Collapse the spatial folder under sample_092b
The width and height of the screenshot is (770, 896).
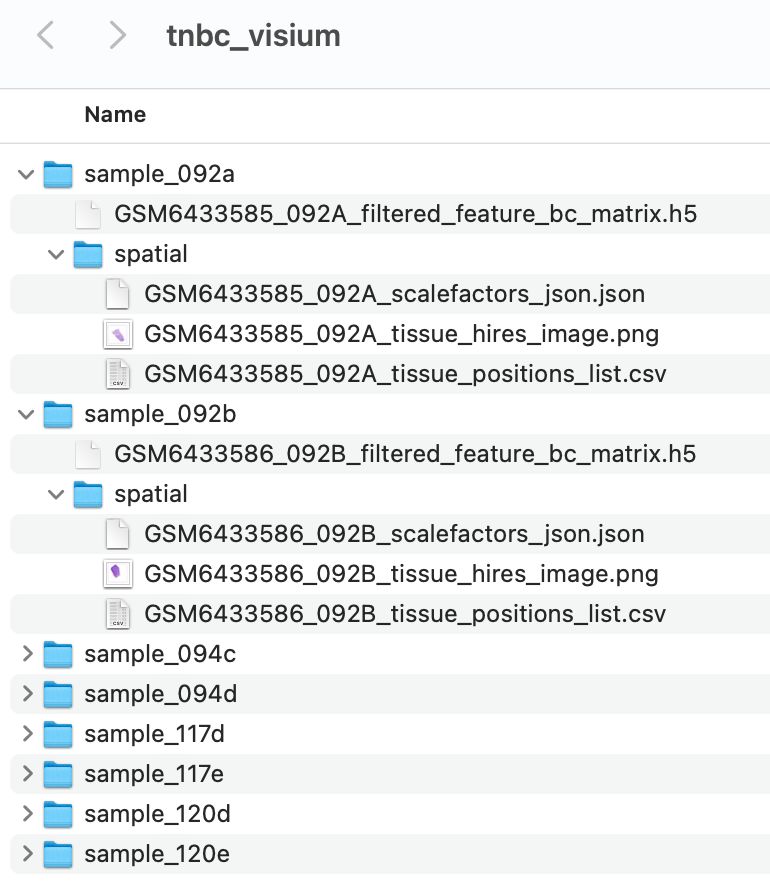click(56, 494)
